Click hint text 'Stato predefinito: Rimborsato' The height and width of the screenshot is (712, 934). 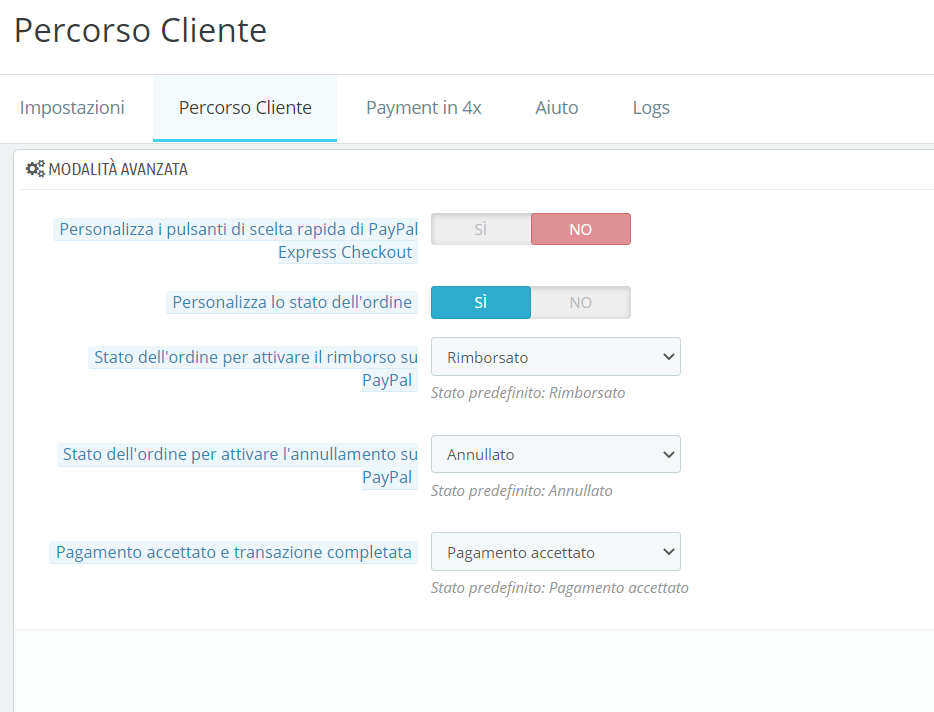tap(528, 393)
